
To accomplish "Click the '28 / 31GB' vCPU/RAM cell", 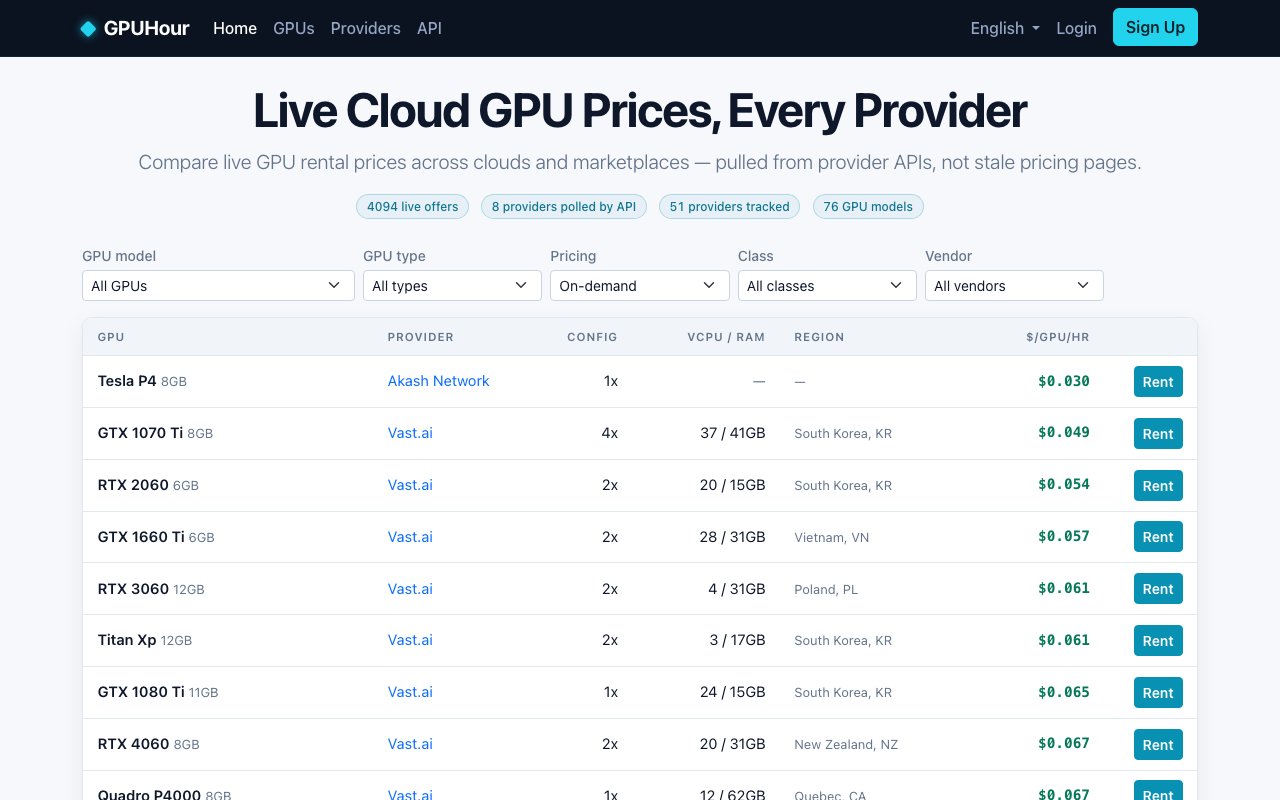I will [x=733, y=537].
